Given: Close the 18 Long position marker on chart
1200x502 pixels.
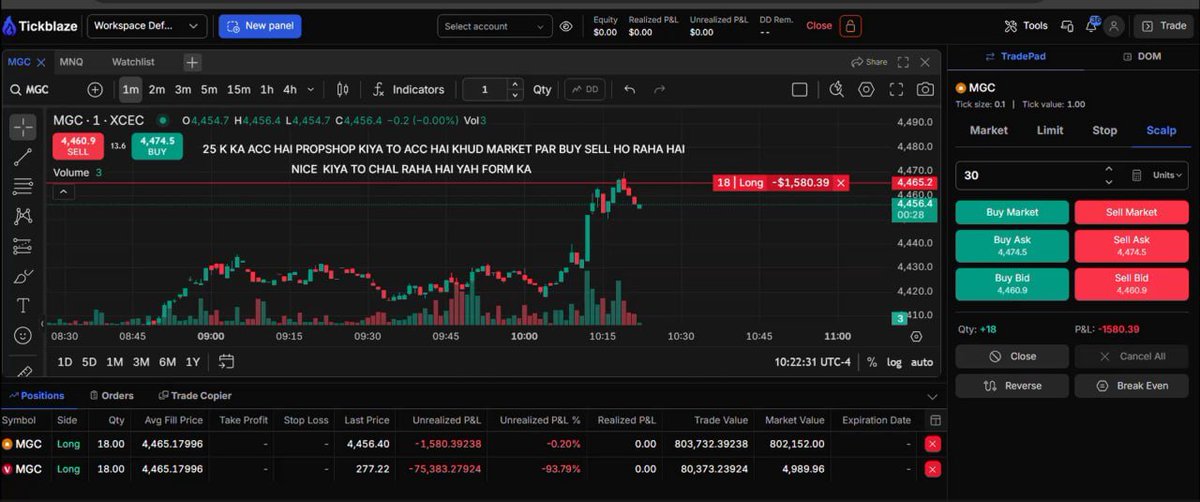Looking at the screenshot, I should (841, 183).
